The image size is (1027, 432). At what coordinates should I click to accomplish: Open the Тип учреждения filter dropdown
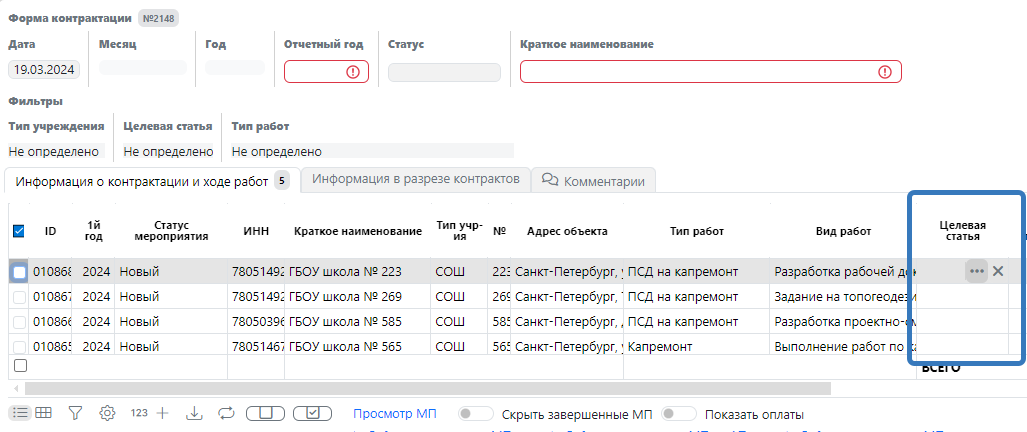tap(56, 151)
